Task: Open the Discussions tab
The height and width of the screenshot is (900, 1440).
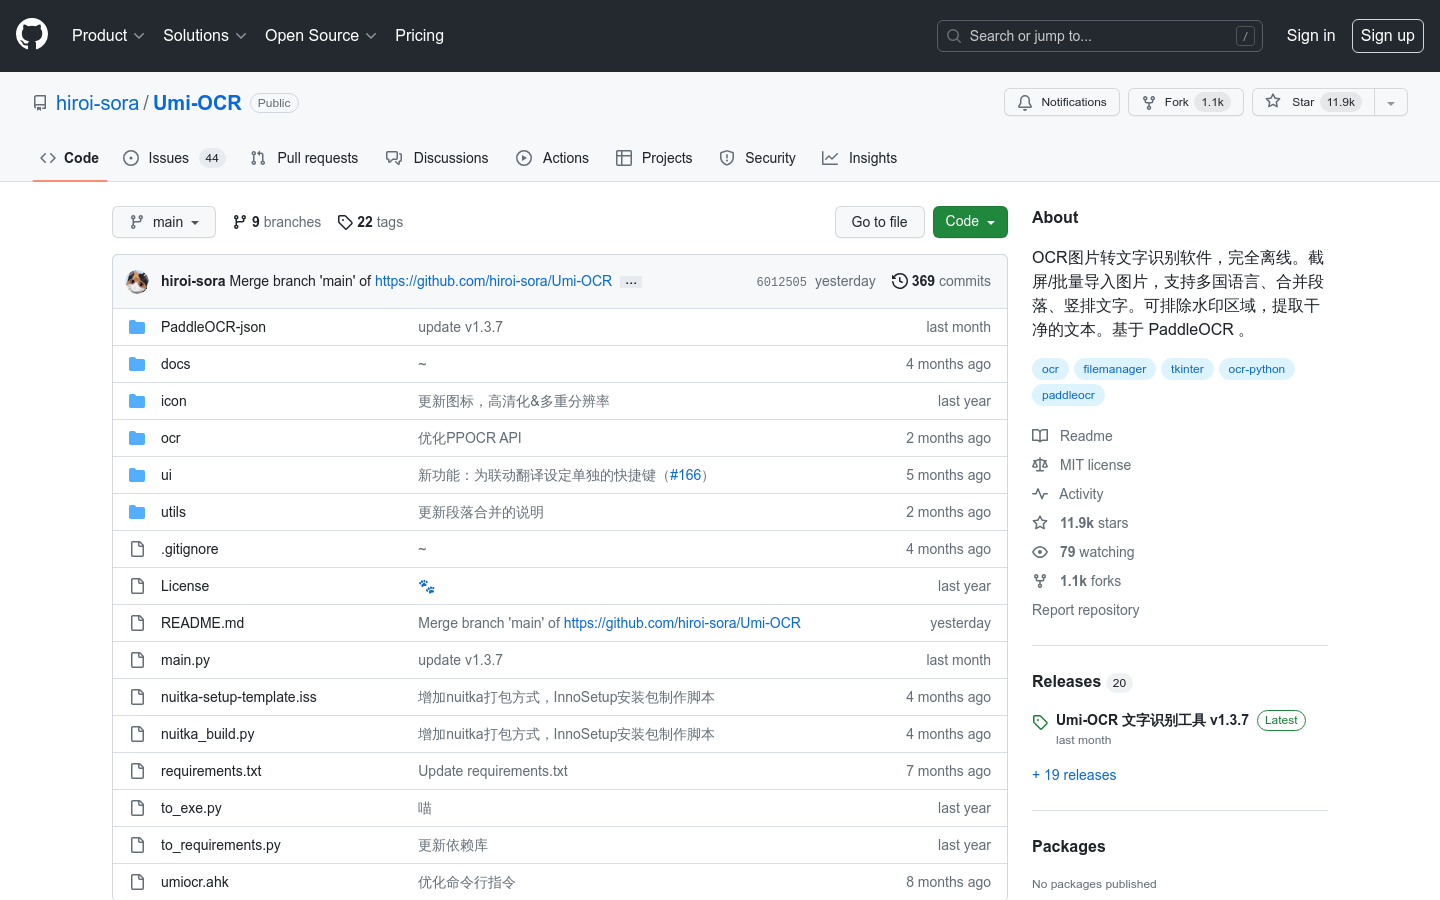Action: pos(437,158)
